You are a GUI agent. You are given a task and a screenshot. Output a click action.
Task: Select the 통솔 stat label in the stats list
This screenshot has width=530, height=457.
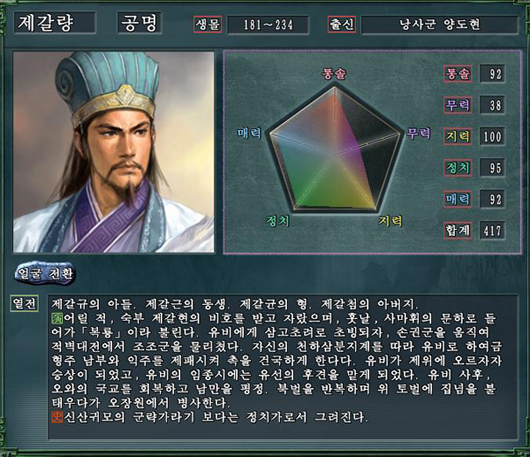458,74
